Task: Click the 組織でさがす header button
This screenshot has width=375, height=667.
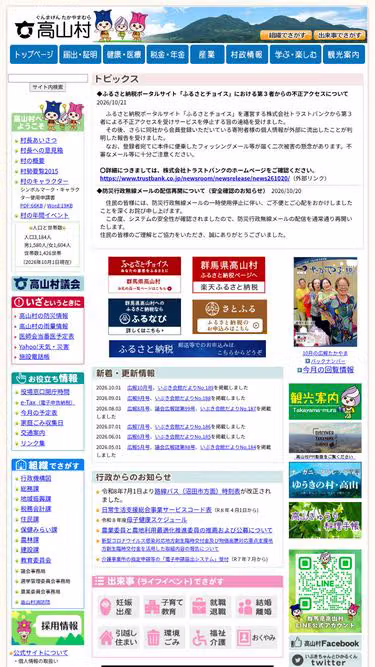Action: tap(285, 35)
